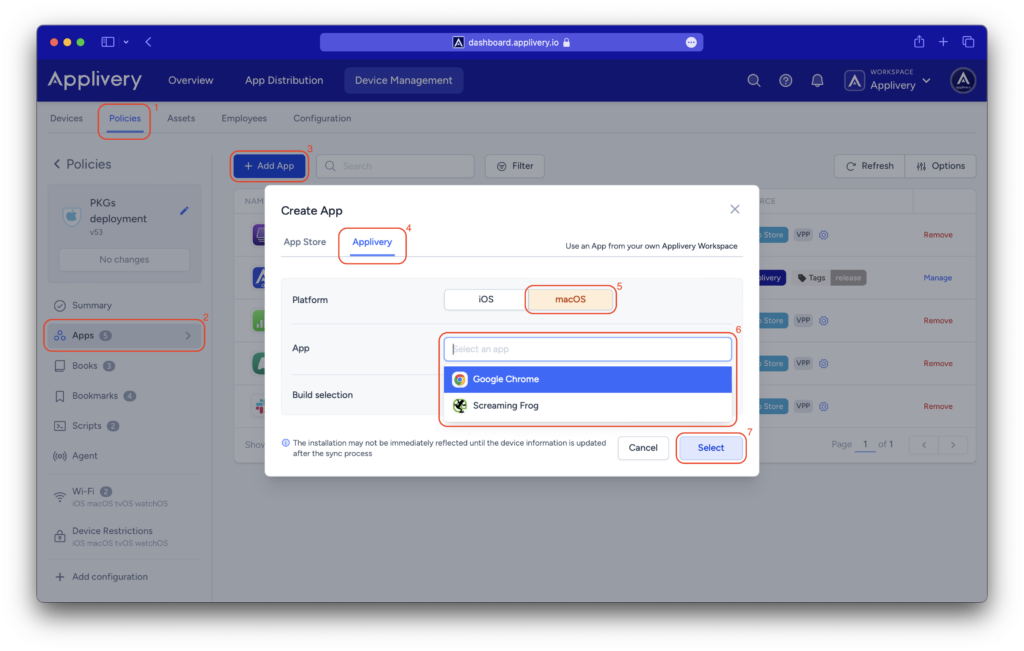Open the notifications bell icon
This screenshot has width=1024, height=651.
coord(817,80)
